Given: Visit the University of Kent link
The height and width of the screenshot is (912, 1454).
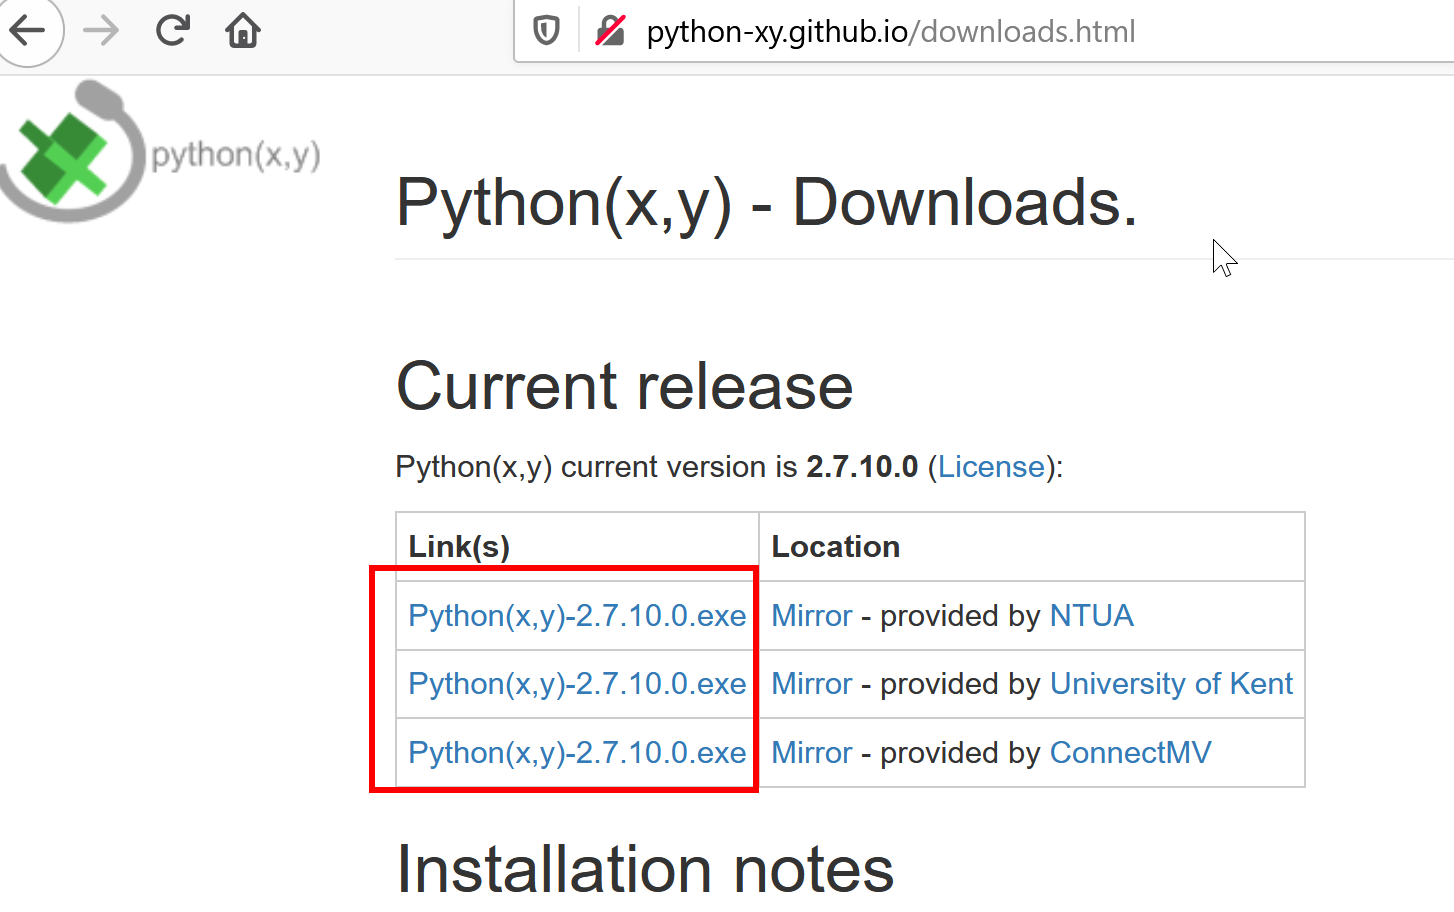Looking at the screenshot, I should click(1171, 684).
